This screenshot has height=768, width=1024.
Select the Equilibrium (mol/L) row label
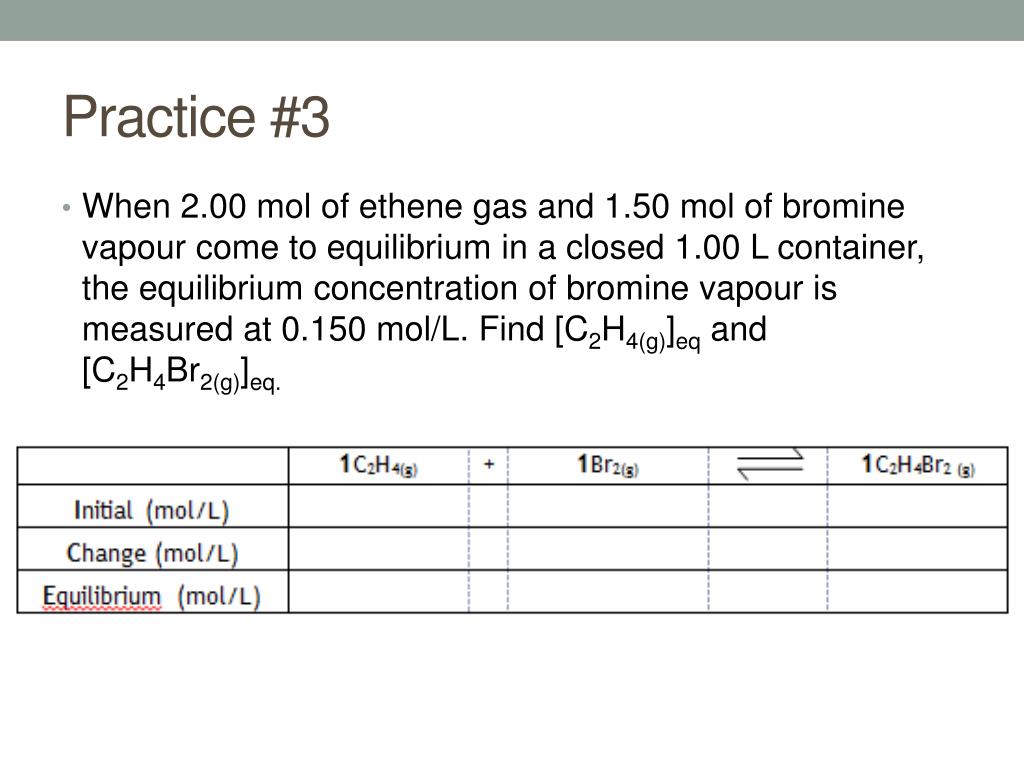coord(152,596)
